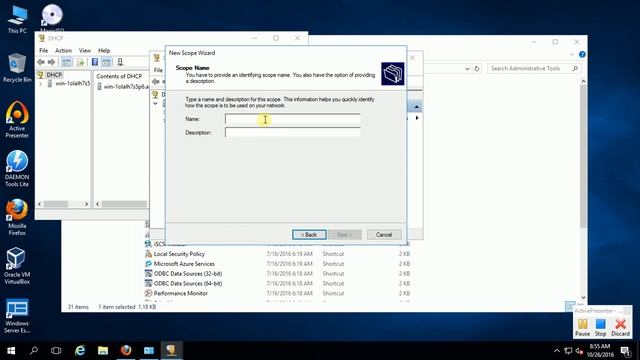Click the Explorer help question mark icon
This screenshot has height=360, width=640.
(582, 54)
